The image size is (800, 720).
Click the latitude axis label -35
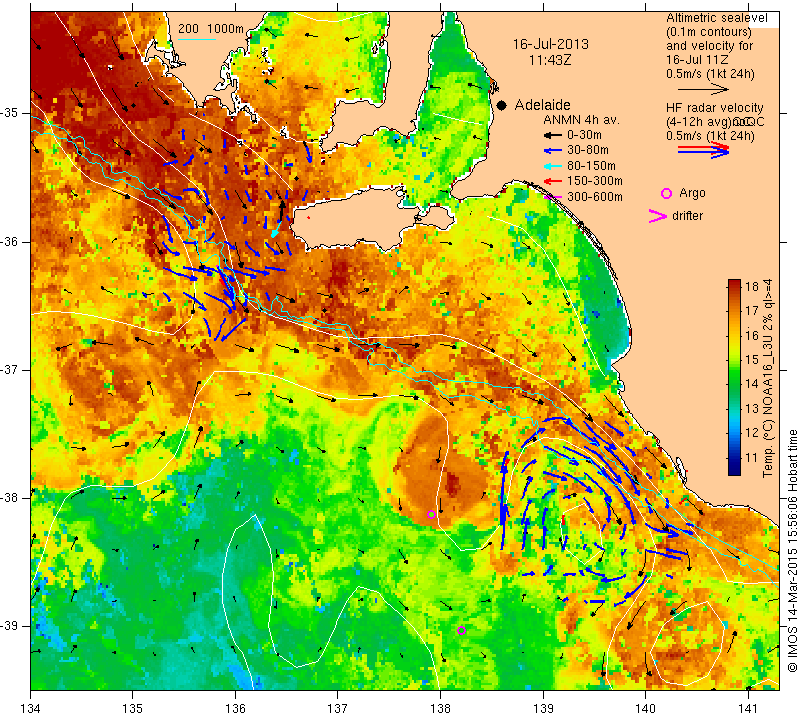(11, 113)
